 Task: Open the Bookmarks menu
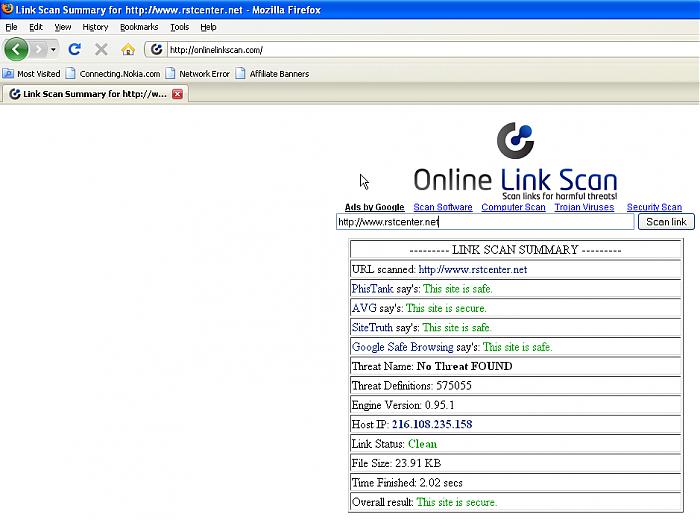(139, 27)
